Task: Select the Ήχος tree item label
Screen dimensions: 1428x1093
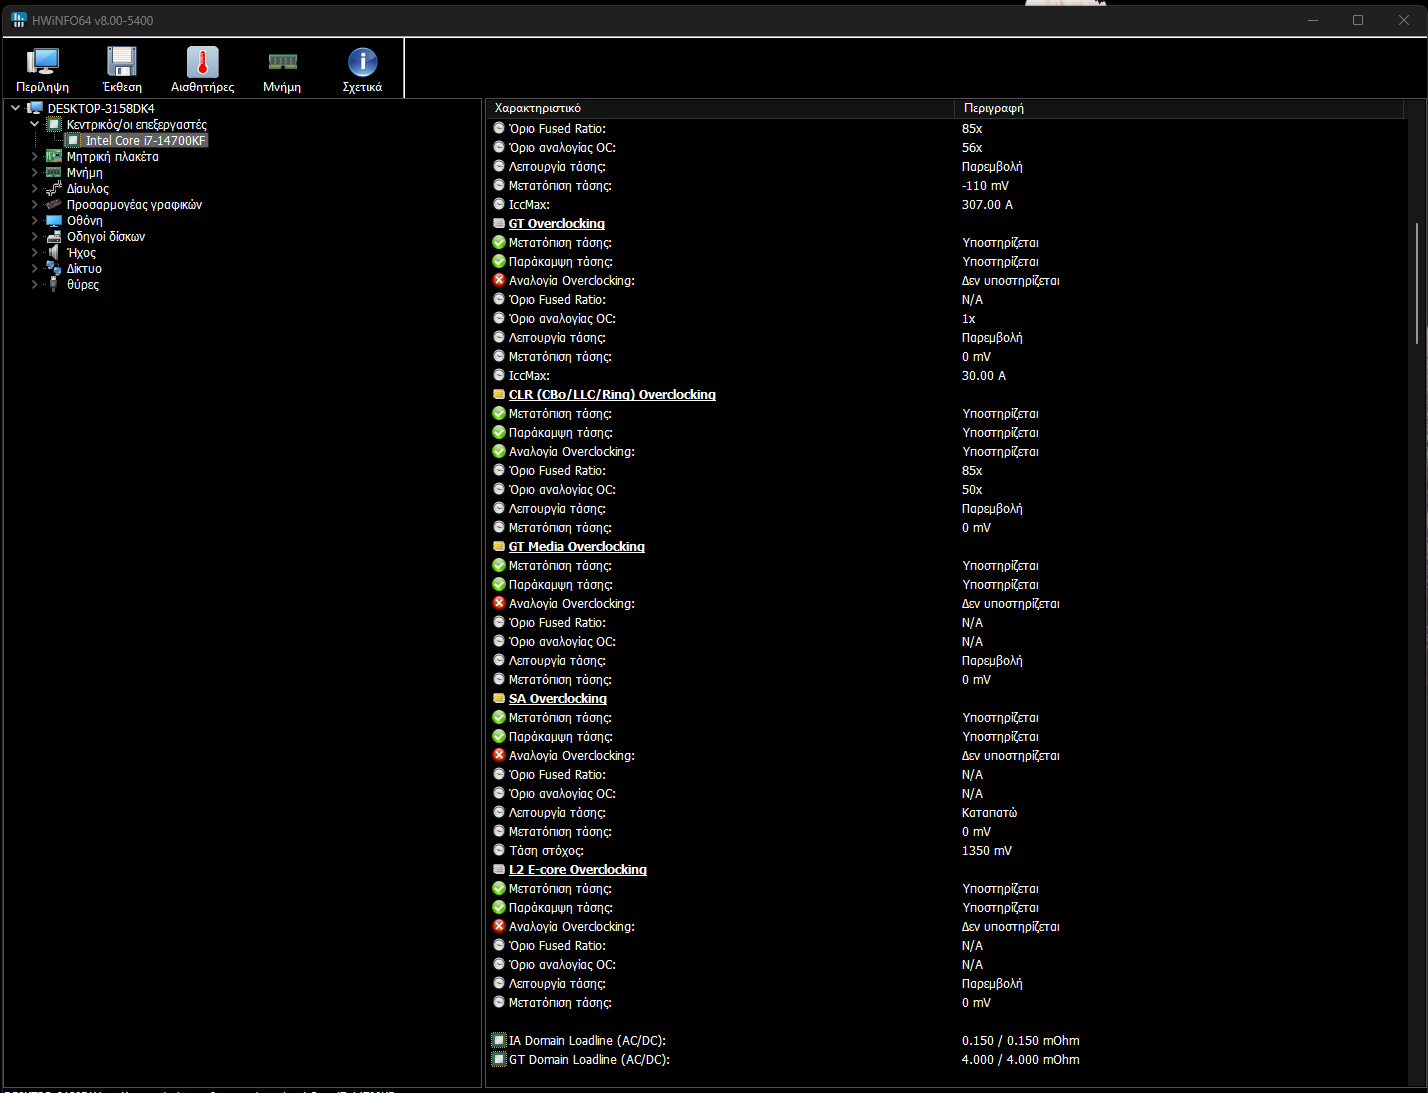Action: tap(81, 252)
